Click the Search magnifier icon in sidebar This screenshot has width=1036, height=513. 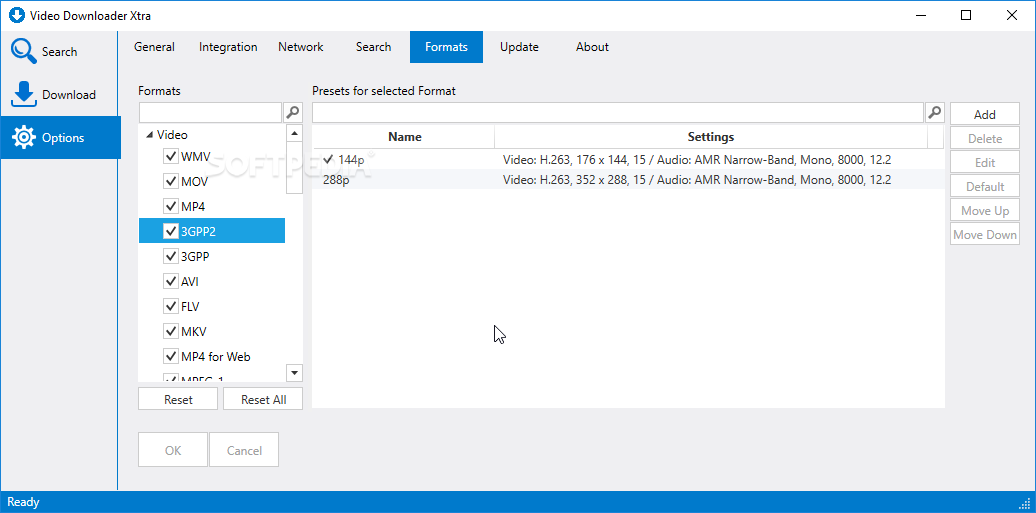coord(24,51)
